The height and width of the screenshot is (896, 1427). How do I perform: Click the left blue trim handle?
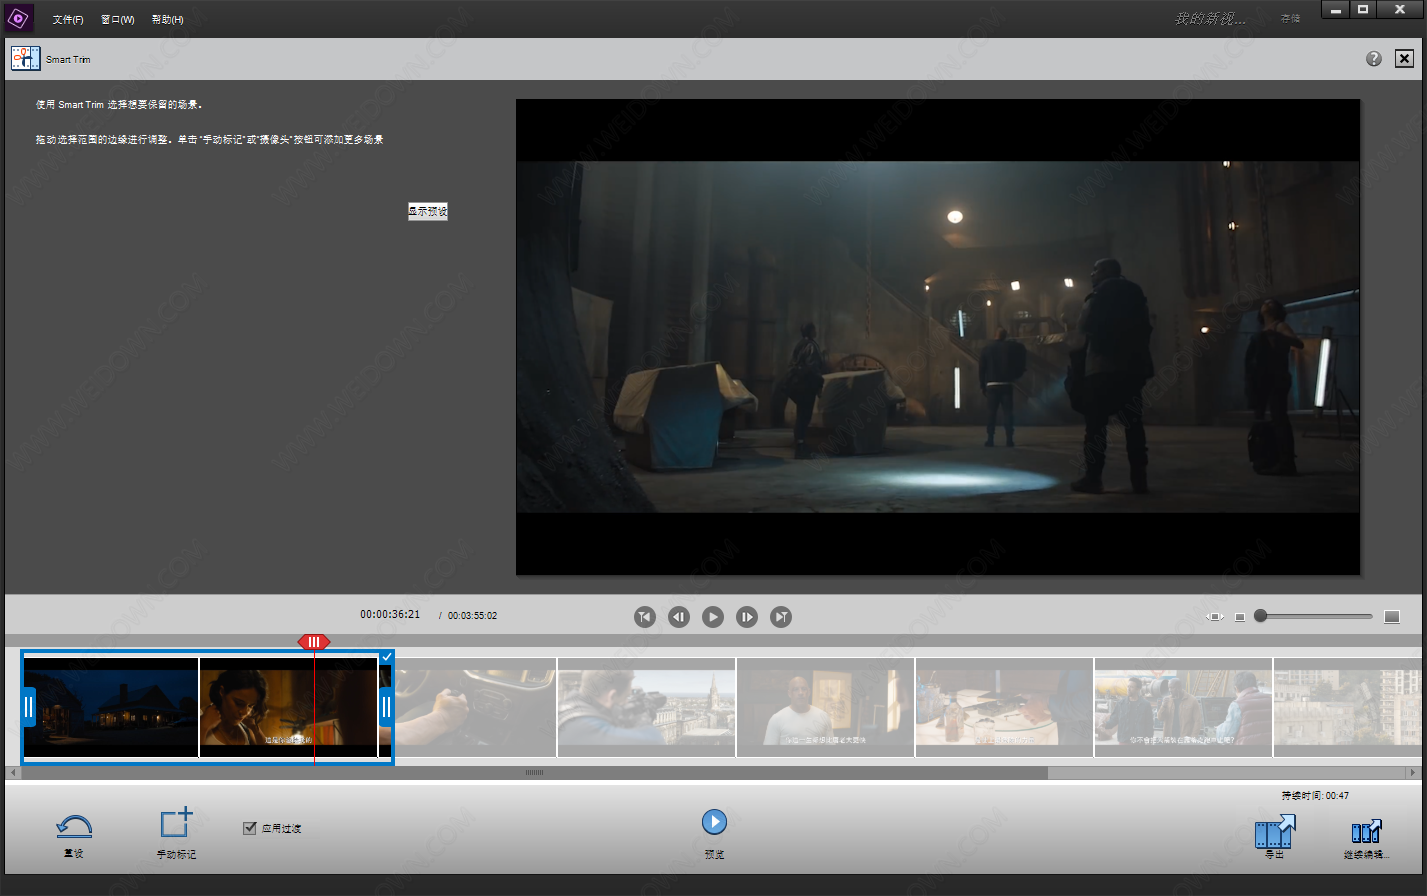[x=29, y=707]
